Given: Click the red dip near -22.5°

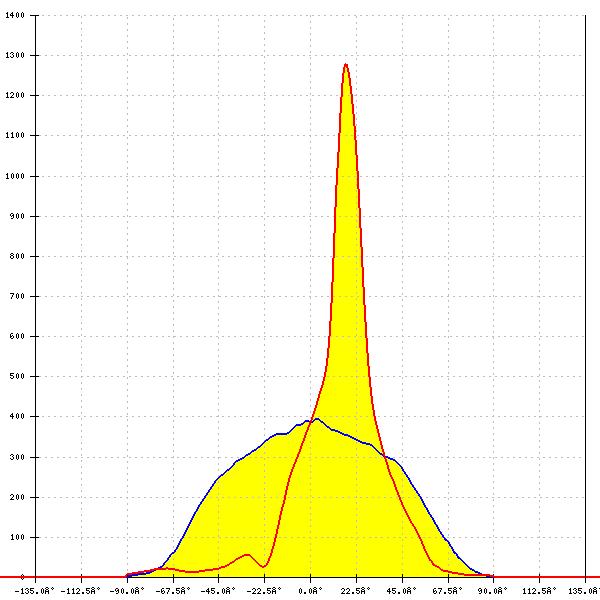Looking at the screenshot, I should coord(263,567).
